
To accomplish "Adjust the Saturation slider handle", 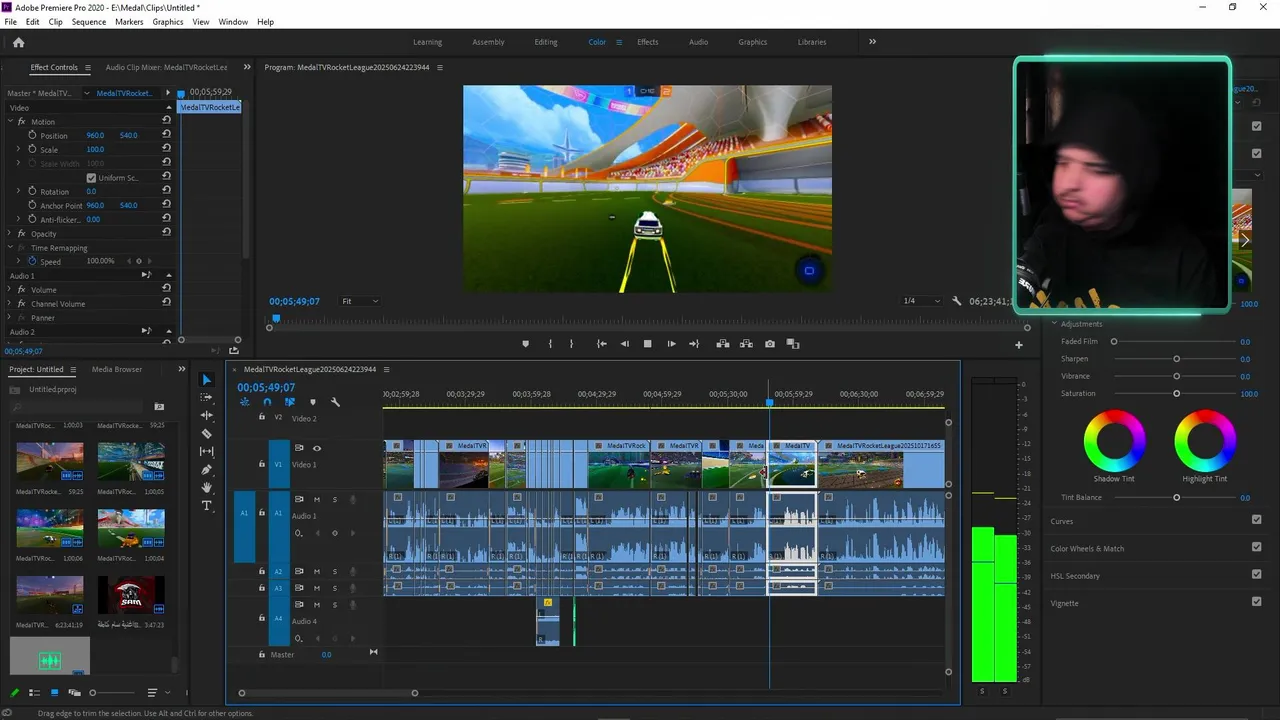I will (1177, 394).
